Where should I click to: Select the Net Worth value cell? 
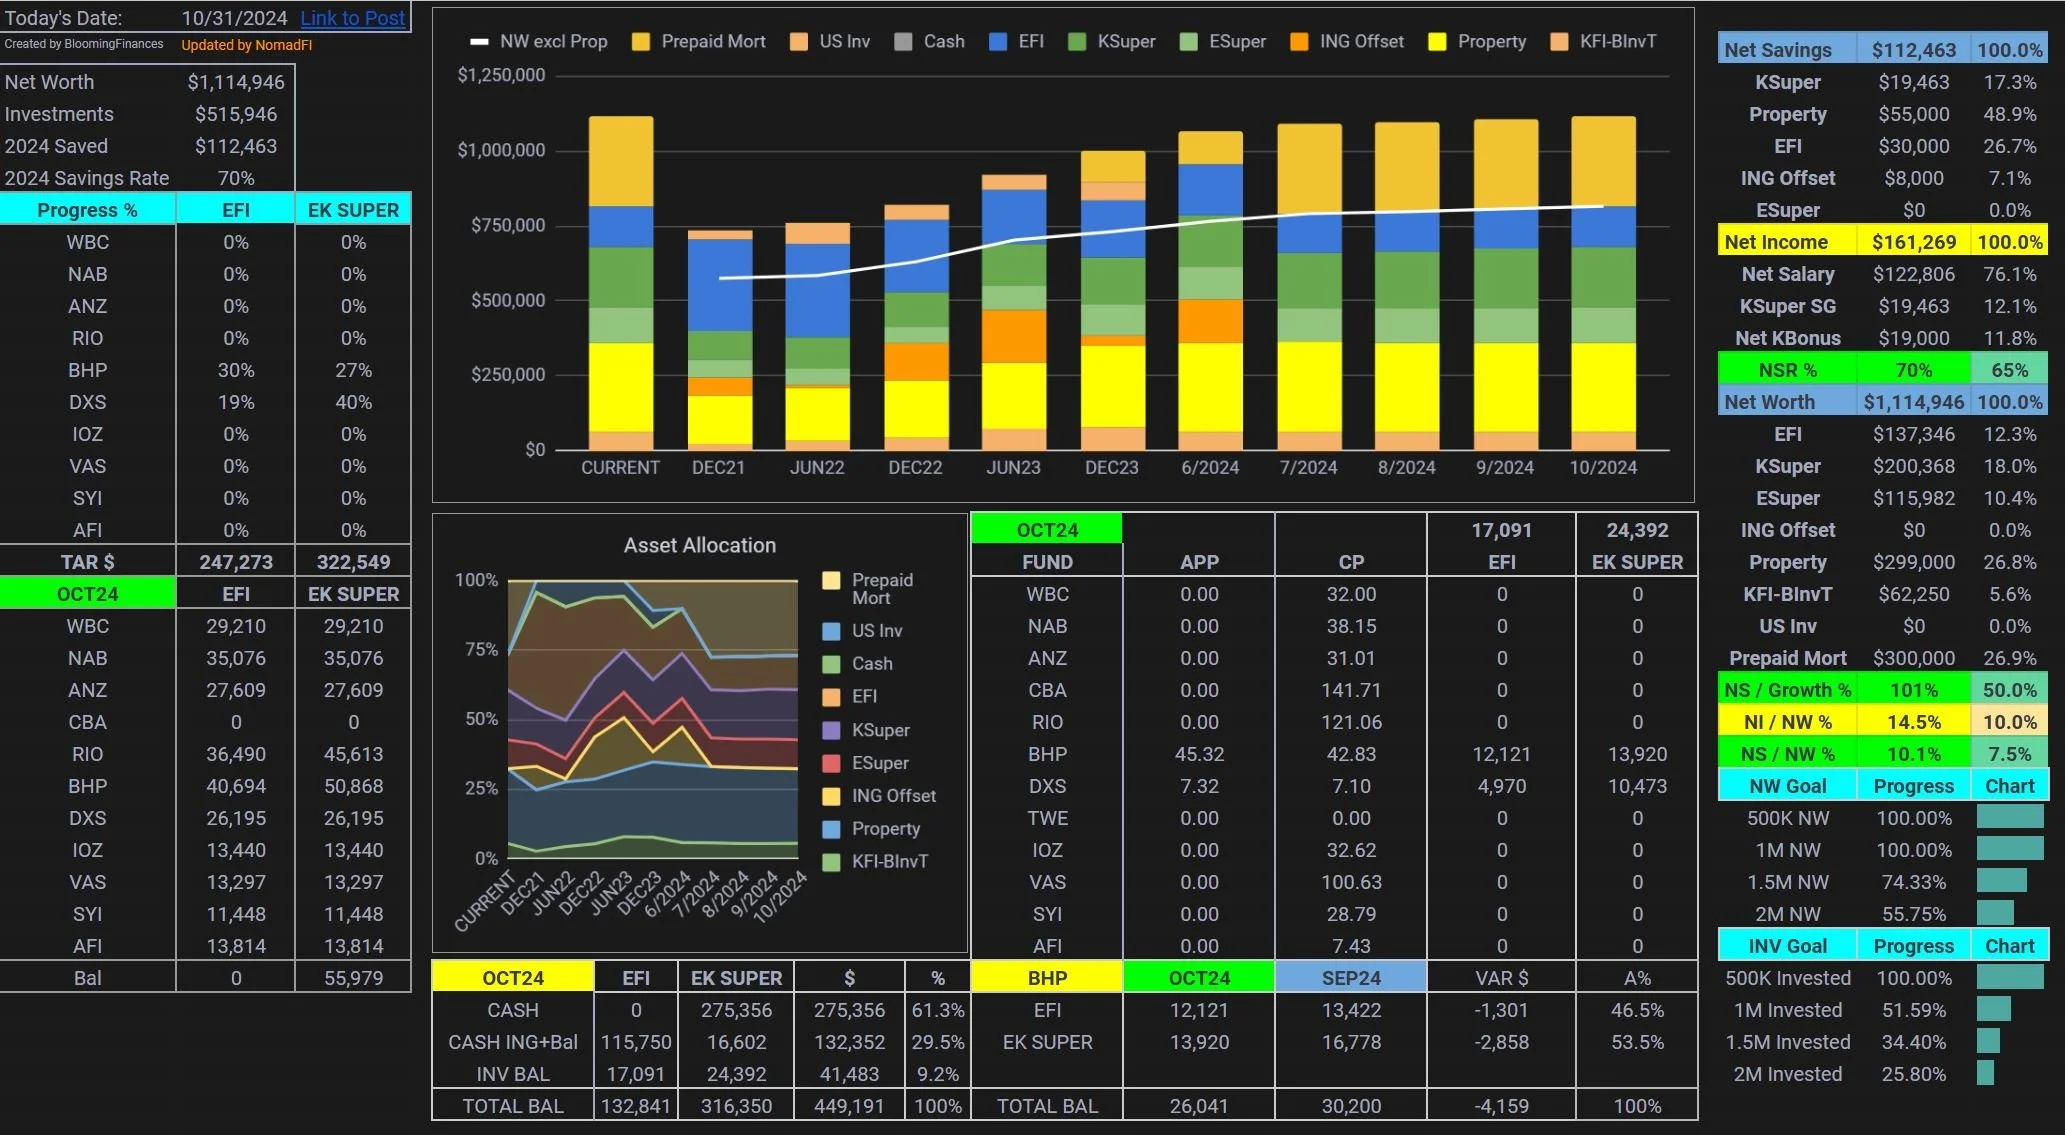point(236,82)
